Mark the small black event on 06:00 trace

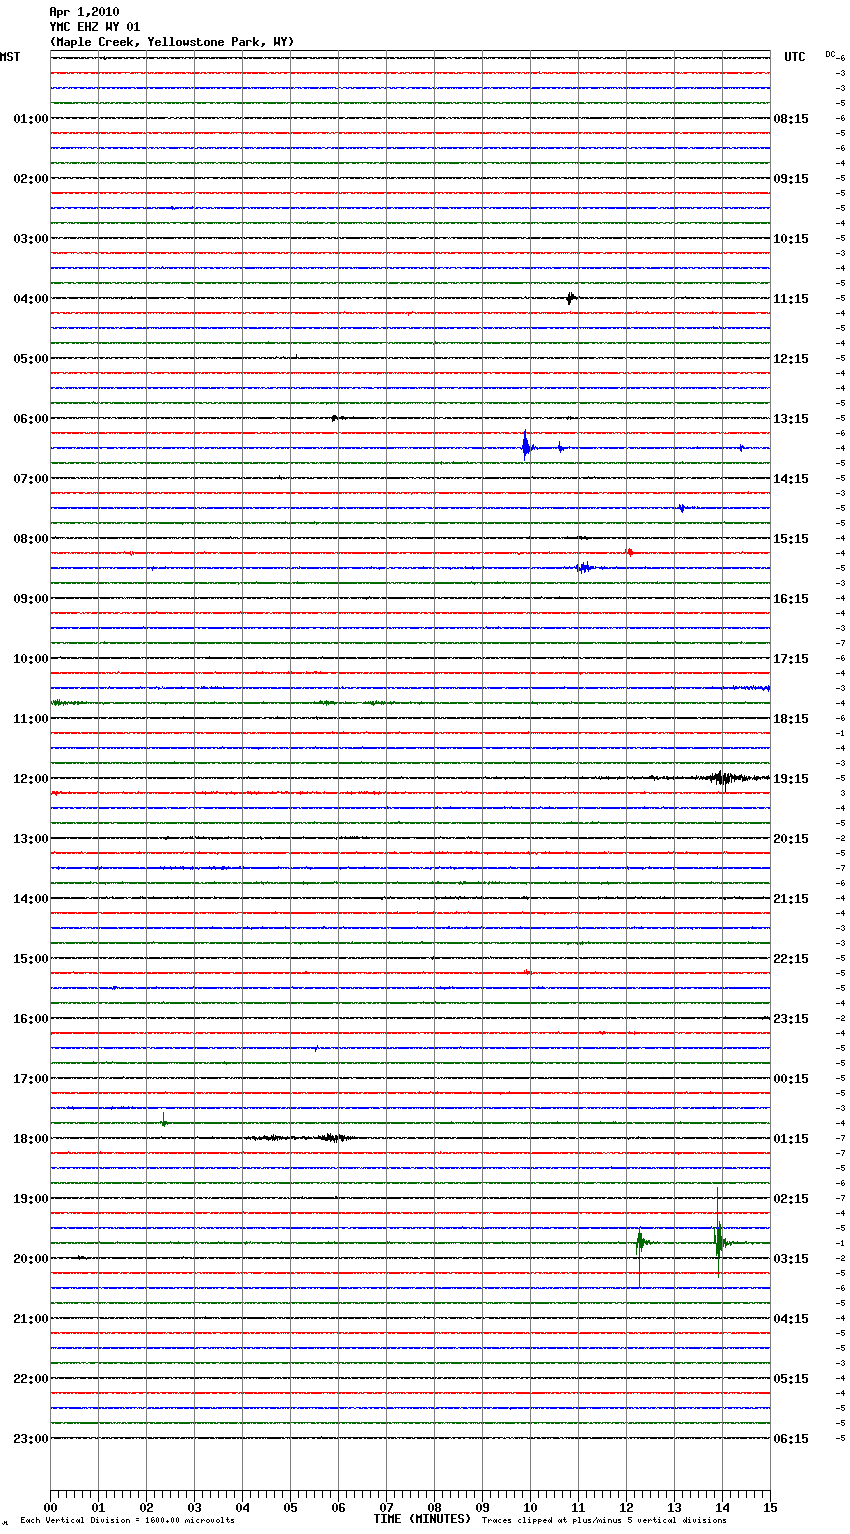point(336,418)
